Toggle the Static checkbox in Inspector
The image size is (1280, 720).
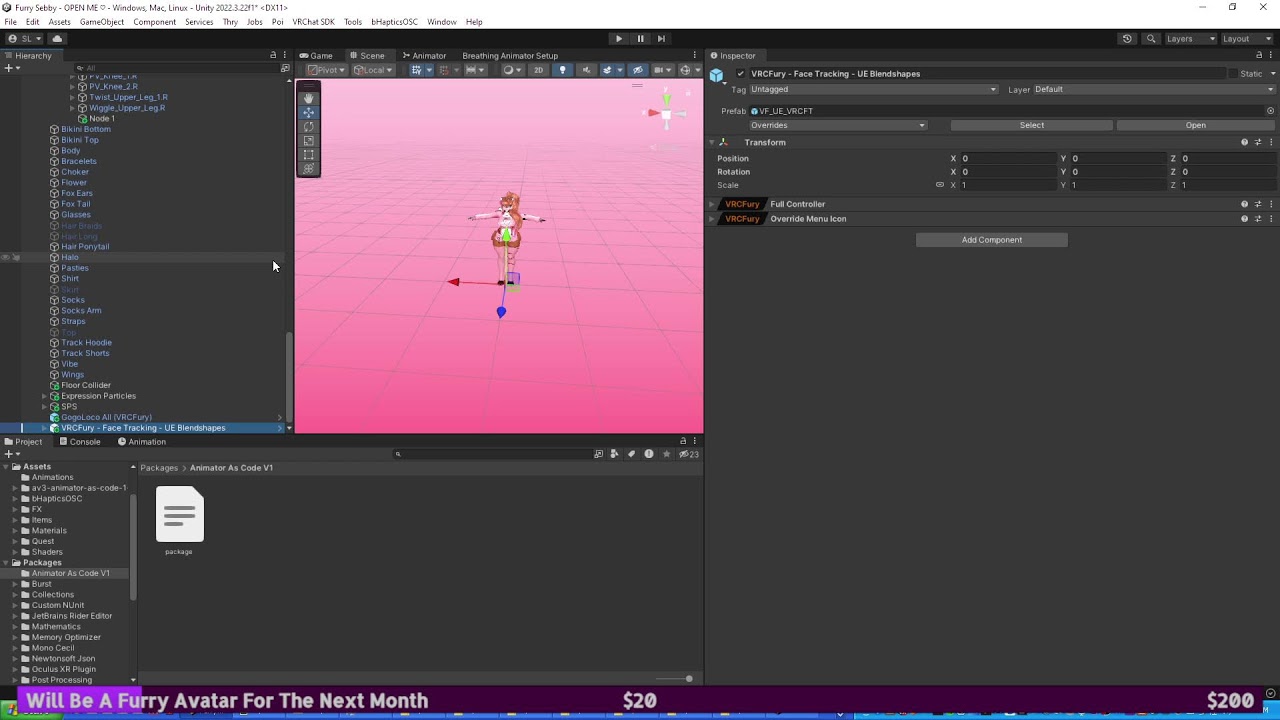pos(1232,74)
